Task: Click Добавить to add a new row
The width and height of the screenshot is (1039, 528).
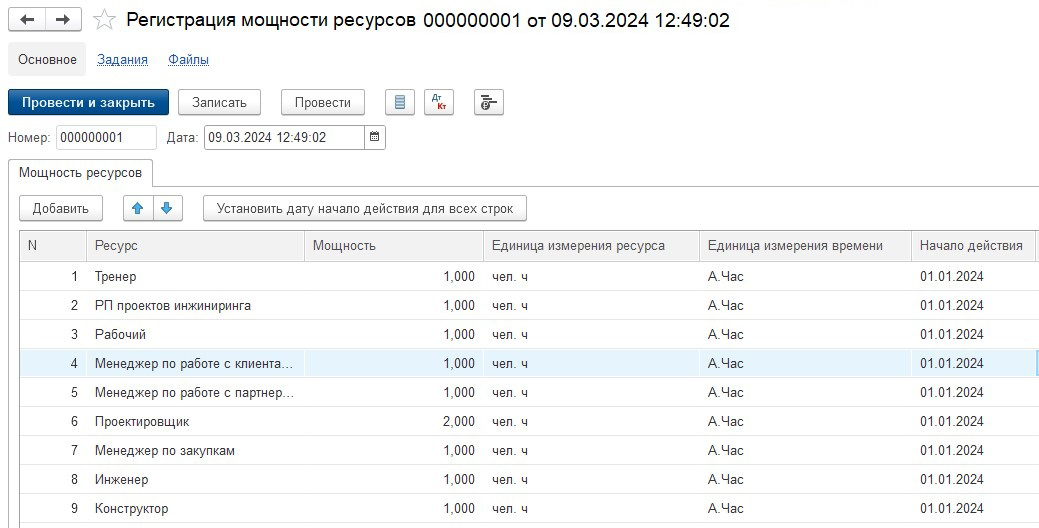Action: (60, 208)
